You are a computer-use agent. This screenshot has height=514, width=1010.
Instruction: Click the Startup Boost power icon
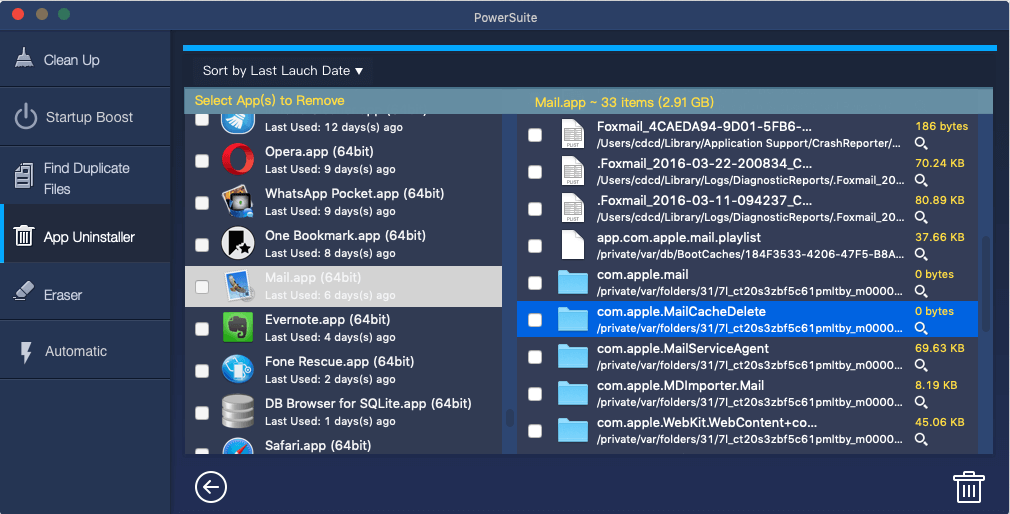25,117
